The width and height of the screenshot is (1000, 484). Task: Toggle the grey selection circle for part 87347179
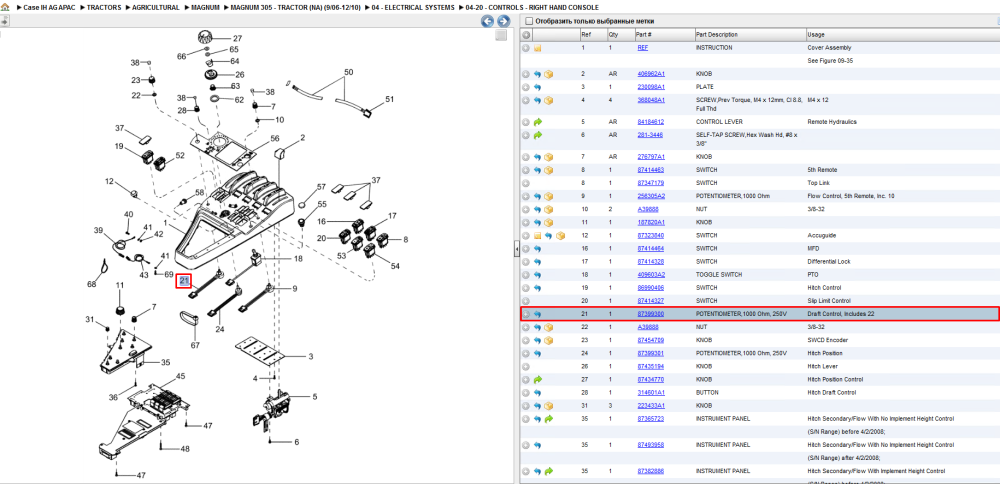(x=526, y=183)
